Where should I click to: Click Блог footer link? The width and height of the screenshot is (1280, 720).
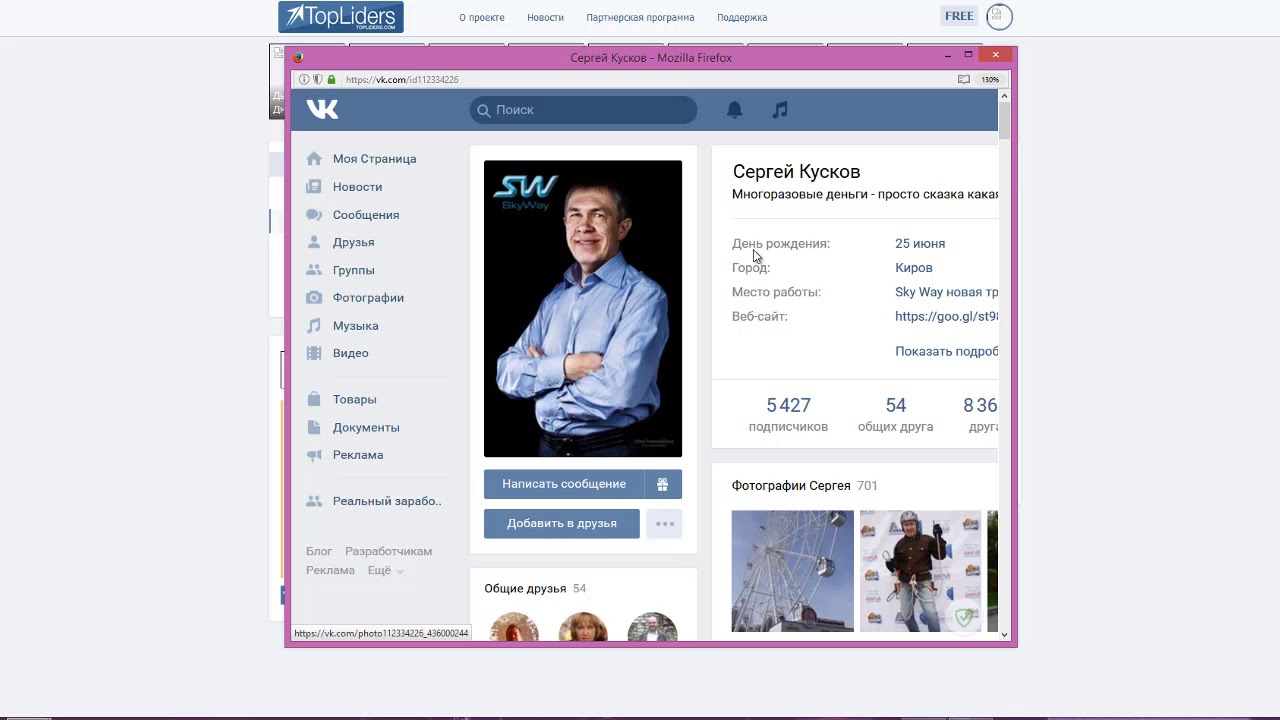click(x=319, y=551)
